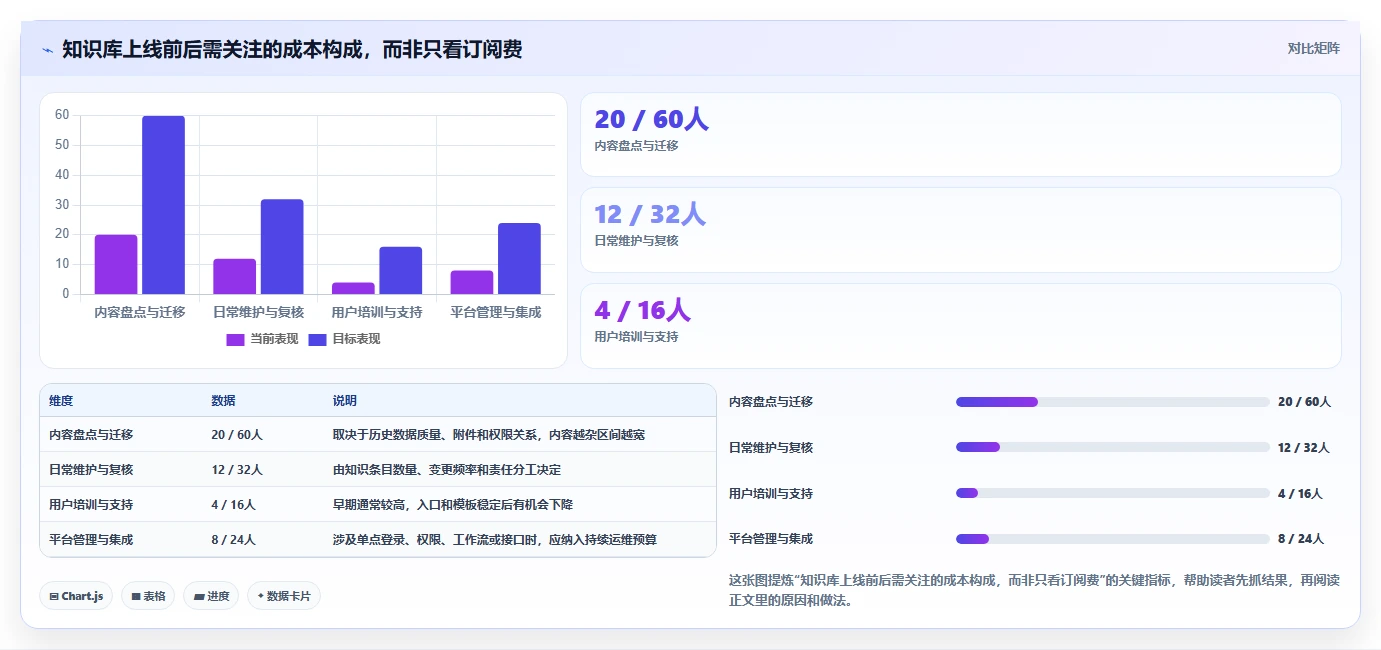1381x650 pixels.
Task: Click chart axis label 内容盘点与迁移
Action: click(x=140, y=312)
